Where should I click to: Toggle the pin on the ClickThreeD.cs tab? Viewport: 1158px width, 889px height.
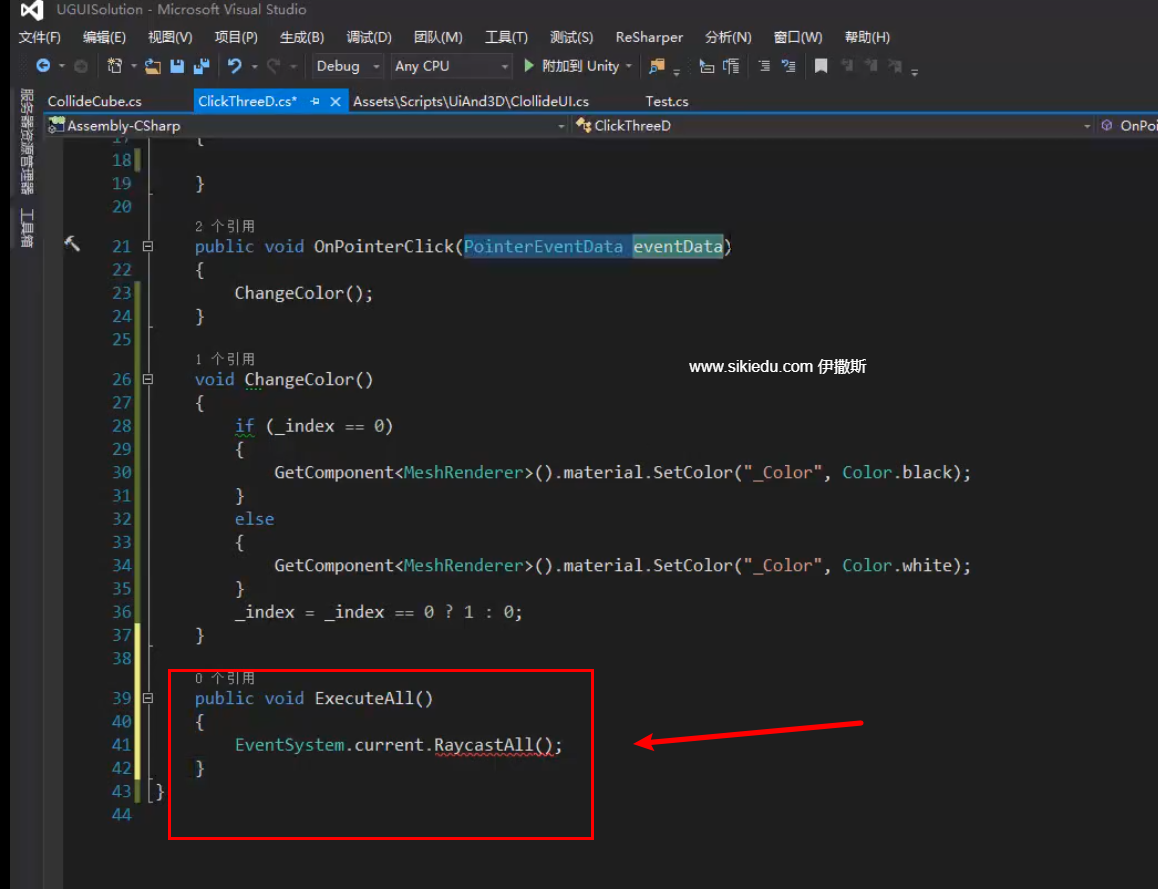tap(315, 101)
